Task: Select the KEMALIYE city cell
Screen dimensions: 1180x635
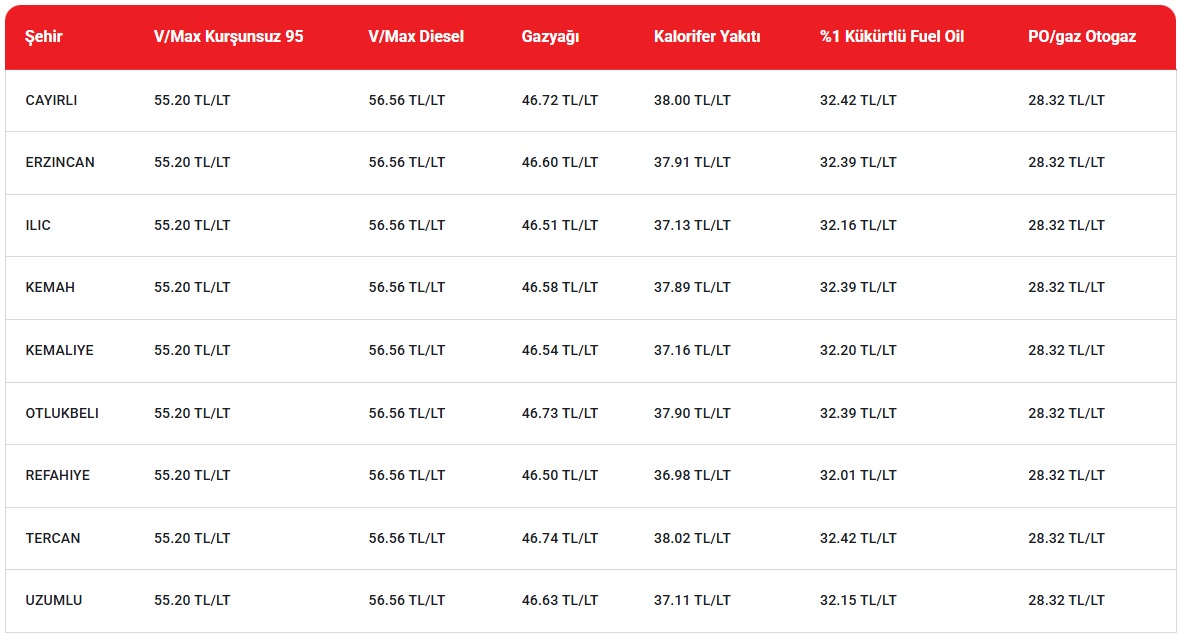Action: [59, 350]
